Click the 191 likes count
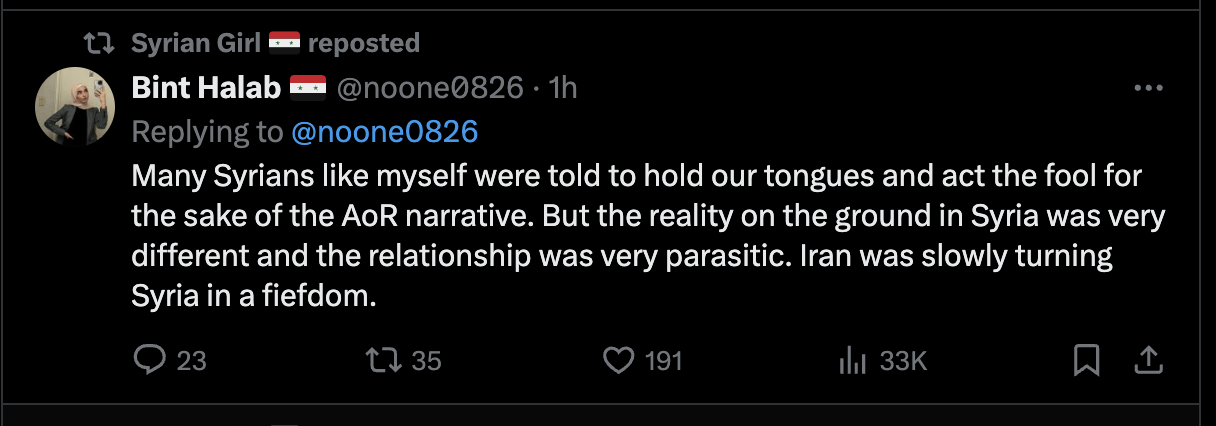The height and width of the screenshot is (426, 1216). point(663,361)
